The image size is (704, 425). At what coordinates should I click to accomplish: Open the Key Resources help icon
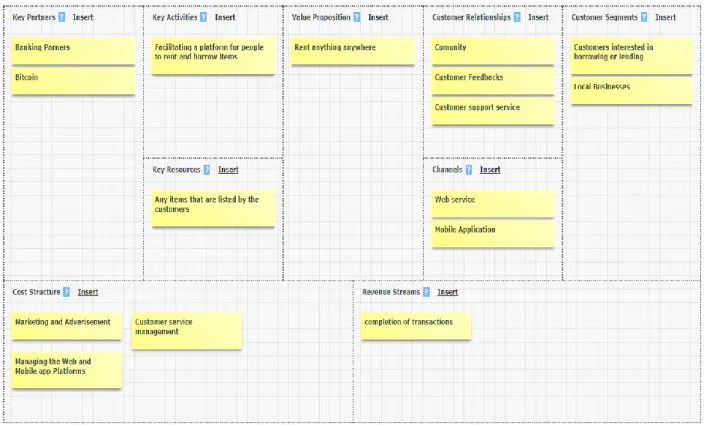coord(207,170)
